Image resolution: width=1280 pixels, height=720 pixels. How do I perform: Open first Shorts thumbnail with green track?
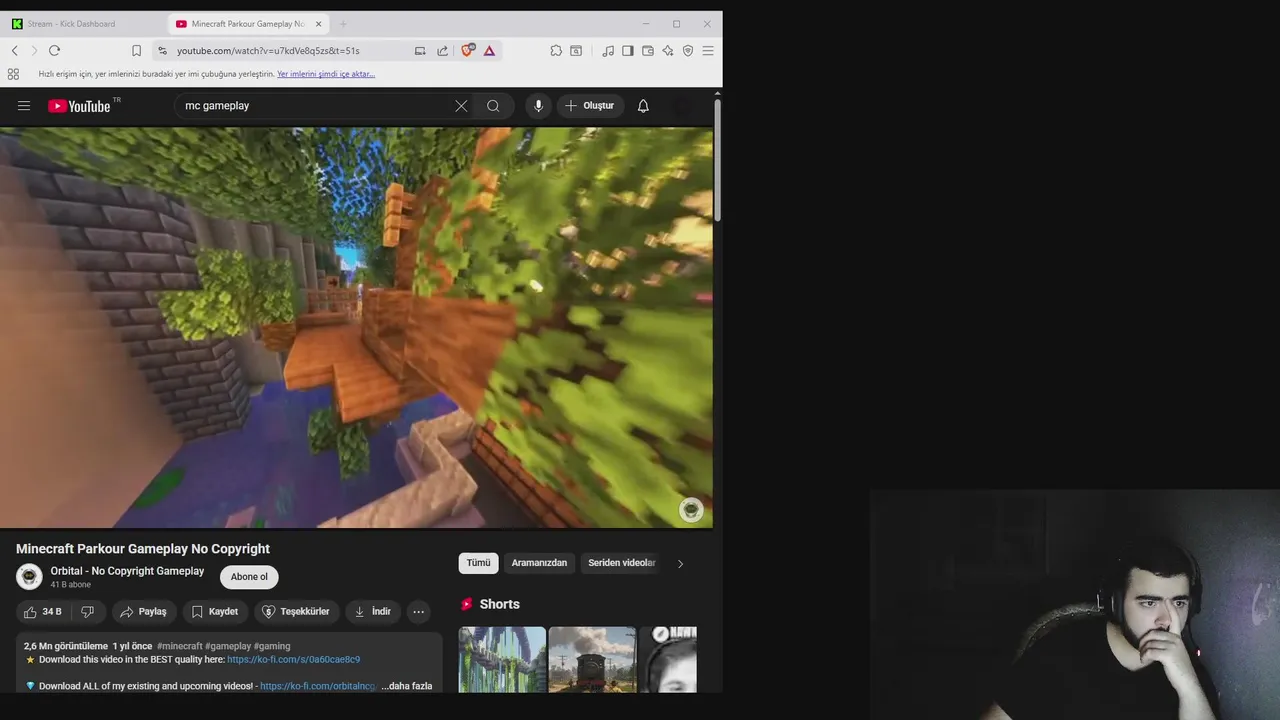point(502,660)
